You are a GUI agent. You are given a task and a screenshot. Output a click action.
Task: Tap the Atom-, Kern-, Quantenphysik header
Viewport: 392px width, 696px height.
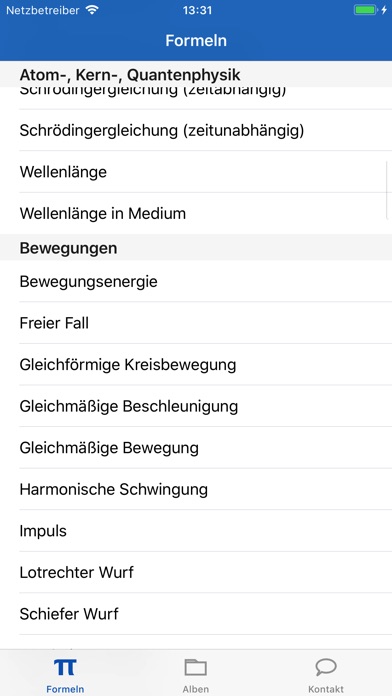(x=196, y=74)
